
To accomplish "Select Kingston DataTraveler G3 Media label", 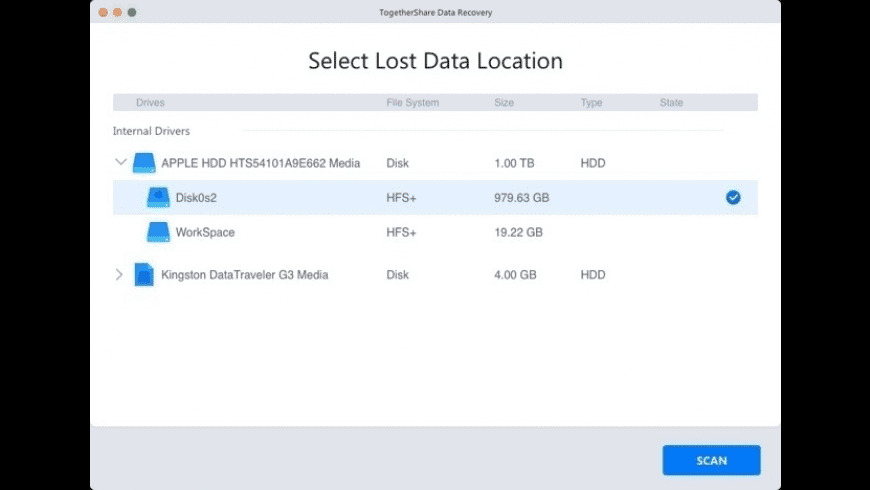I will (x=244, y=274).
